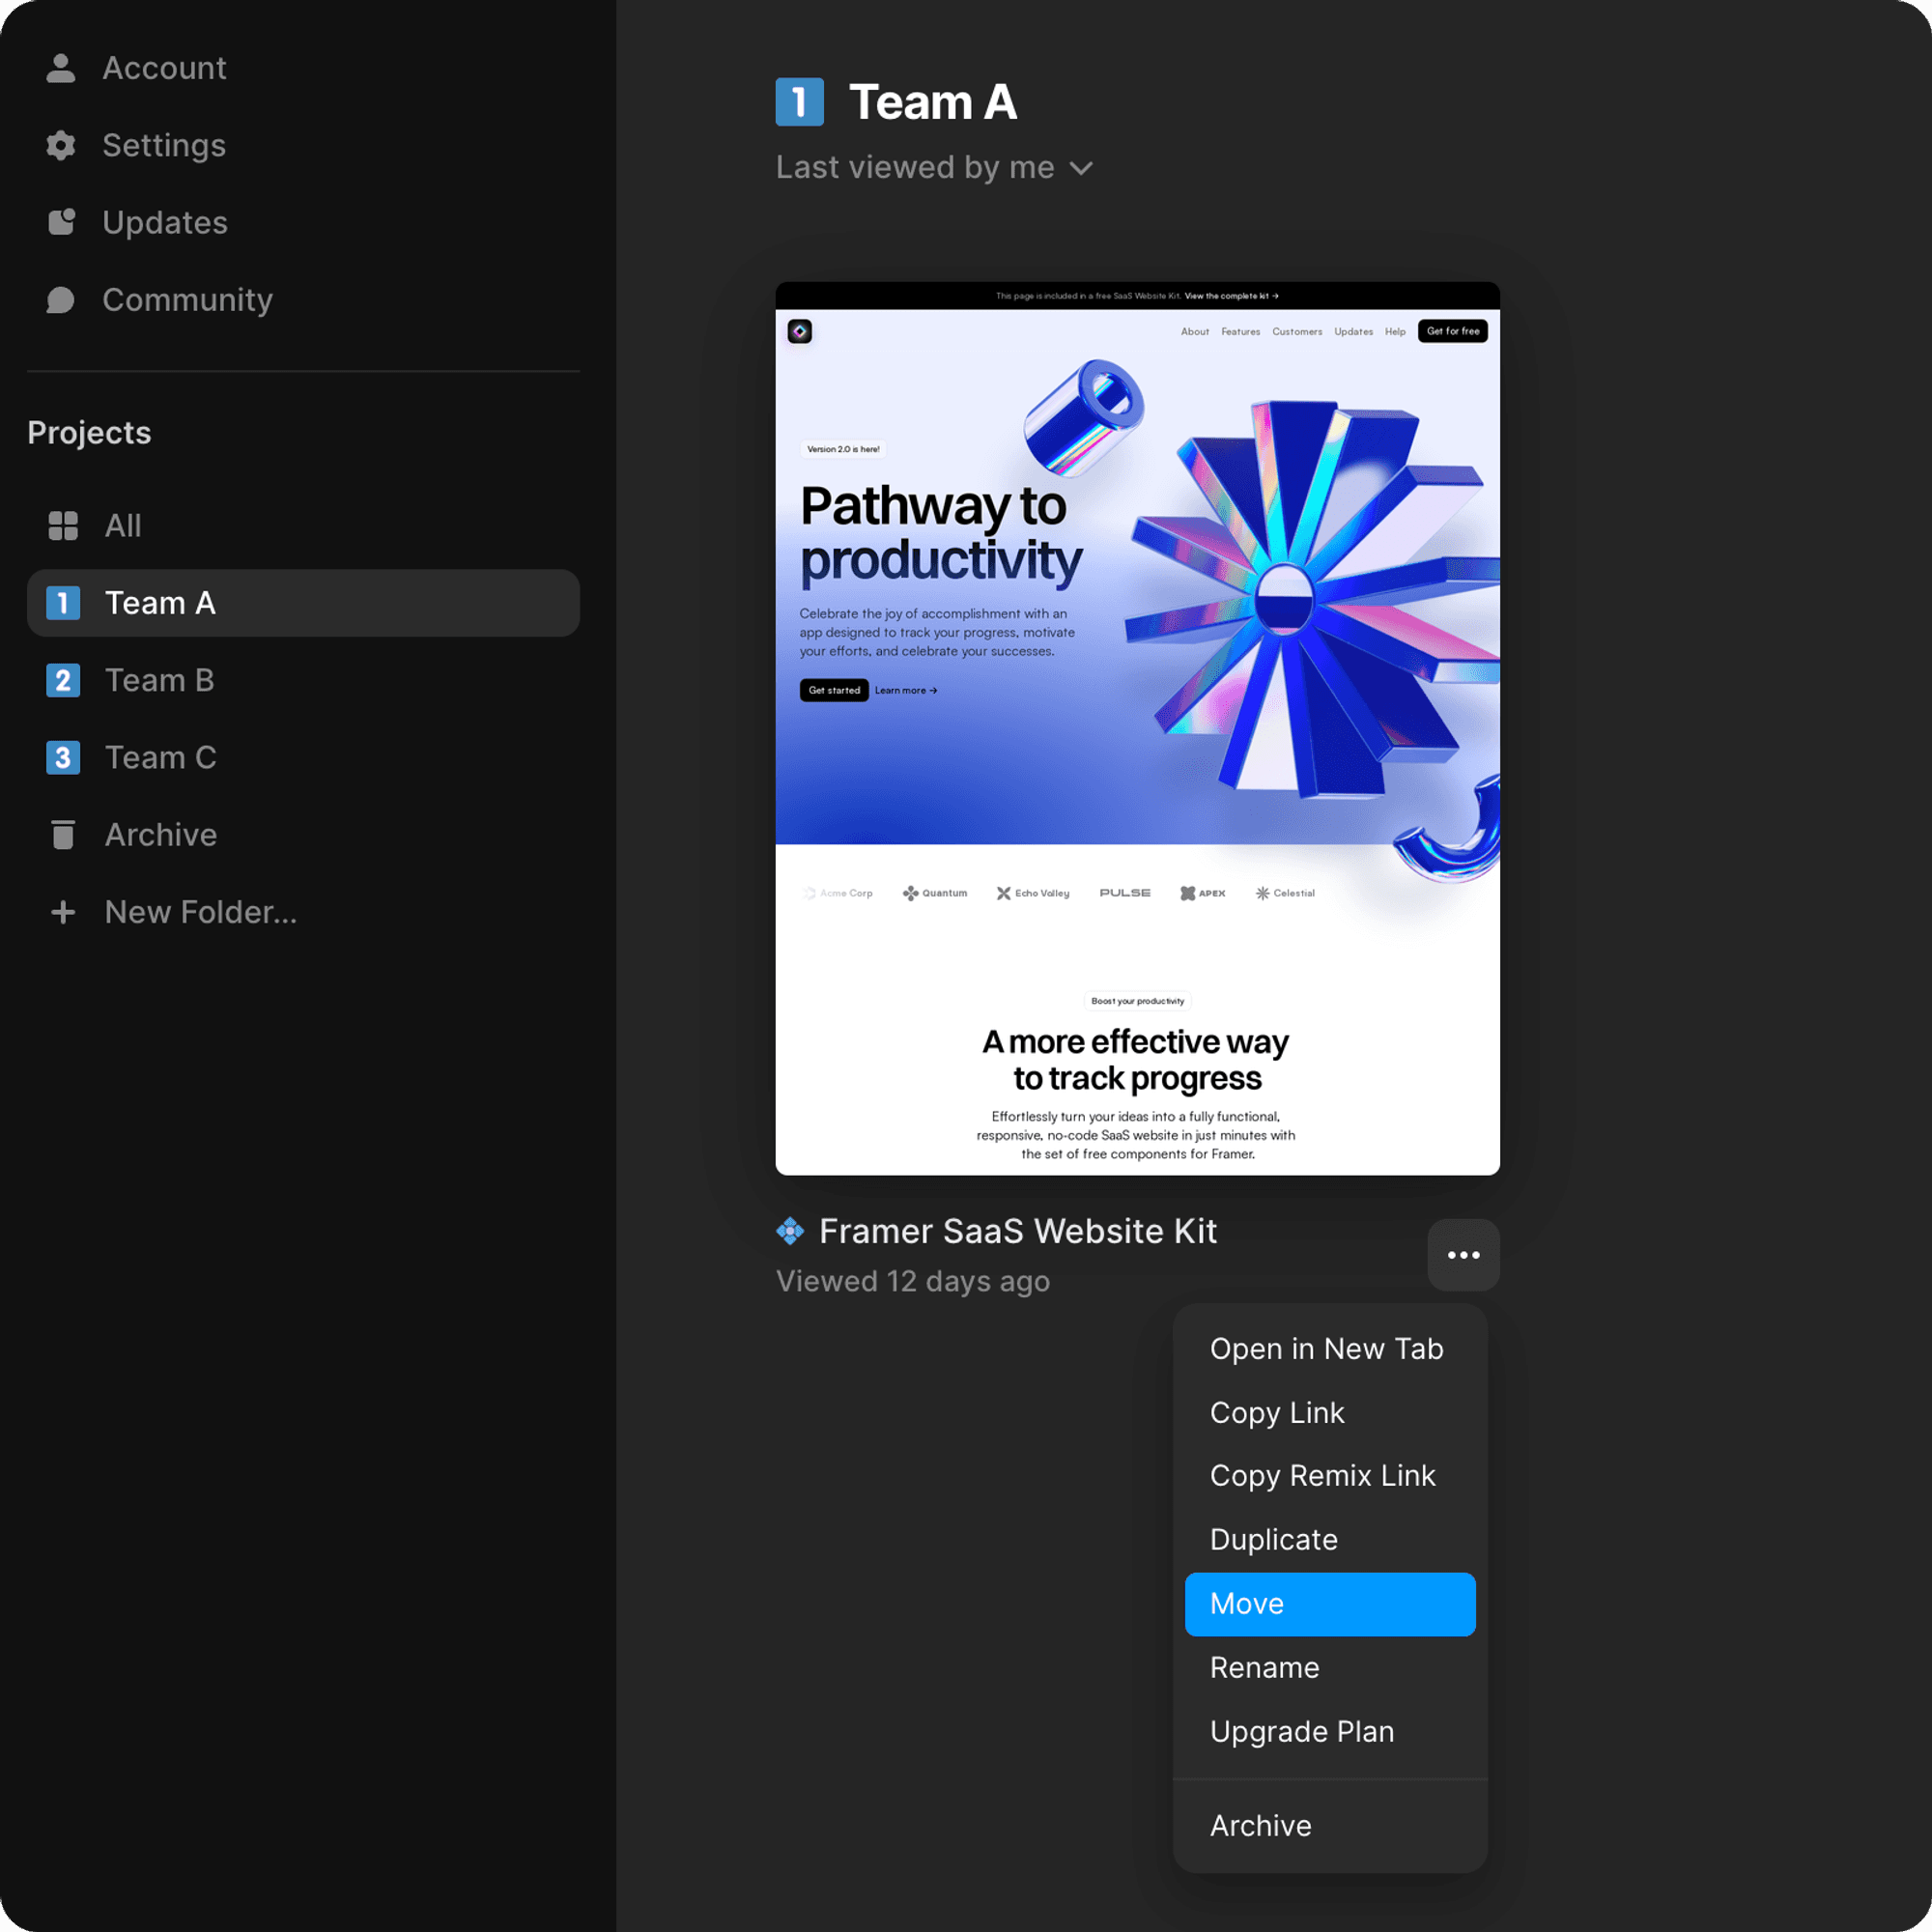The height and width of the screenshot is (1932, 1932).
Task: Click the Updates icon in the sidebar
Action: point(61,222)
